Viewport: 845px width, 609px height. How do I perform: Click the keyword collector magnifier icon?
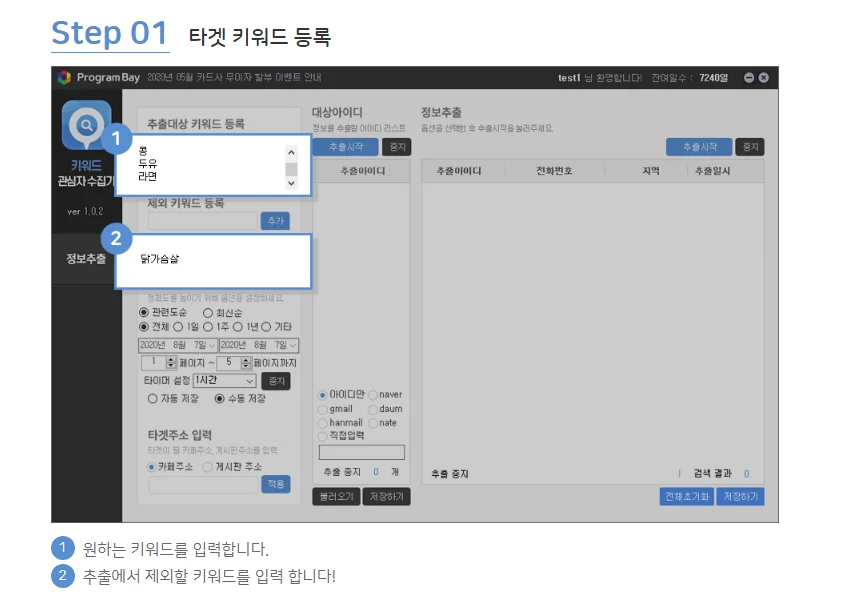[x=86, y=125]
